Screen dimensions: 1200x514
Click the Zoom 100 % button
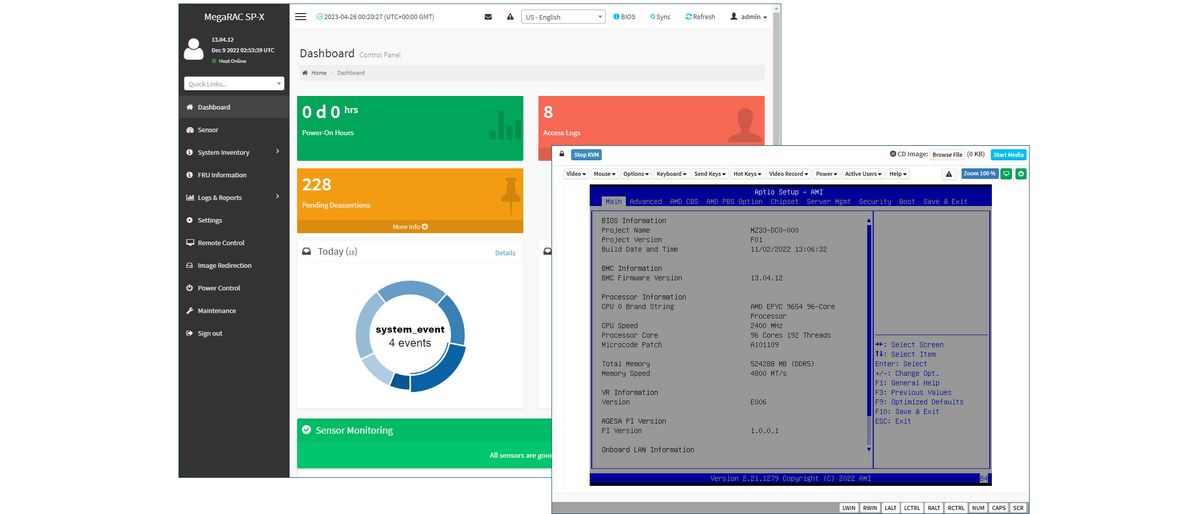(x=980, y=174)
